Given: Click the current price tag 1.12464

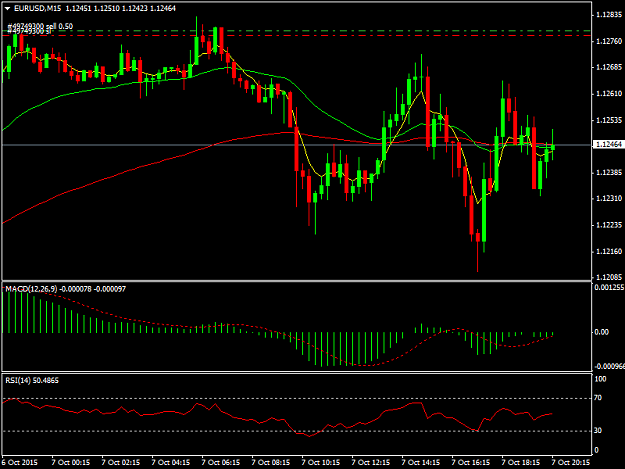Looking at the screenshot, I should pyautogui.click(x=608, y=144).
